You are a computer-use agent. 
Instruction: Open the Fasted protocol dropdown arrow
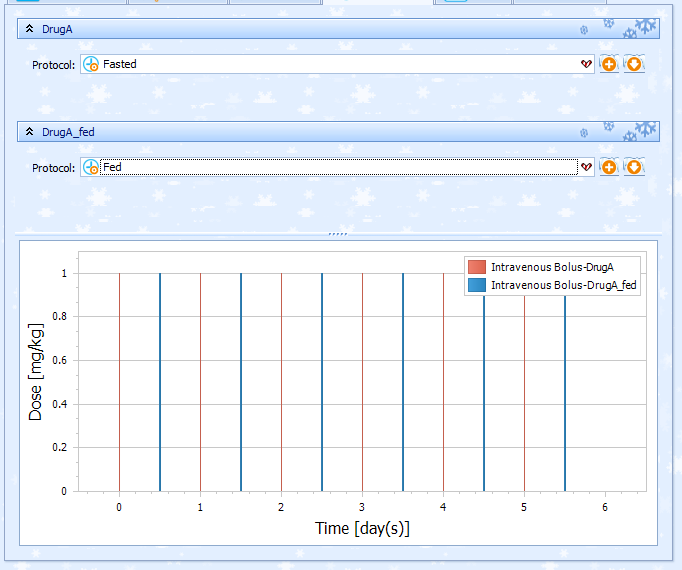[586, 64]
